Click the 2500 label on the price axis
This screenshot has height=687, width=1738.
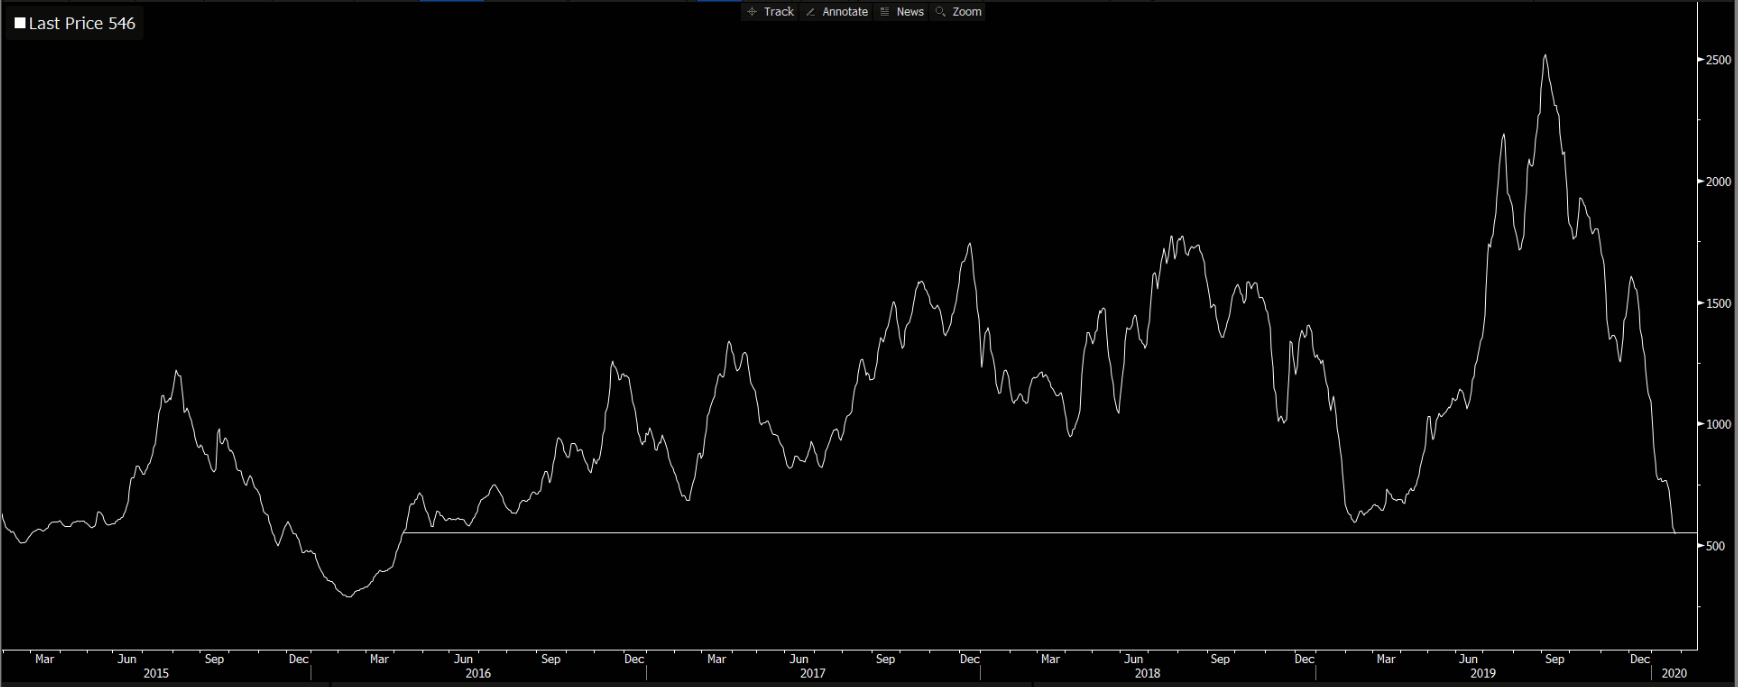pos(1718,60)
